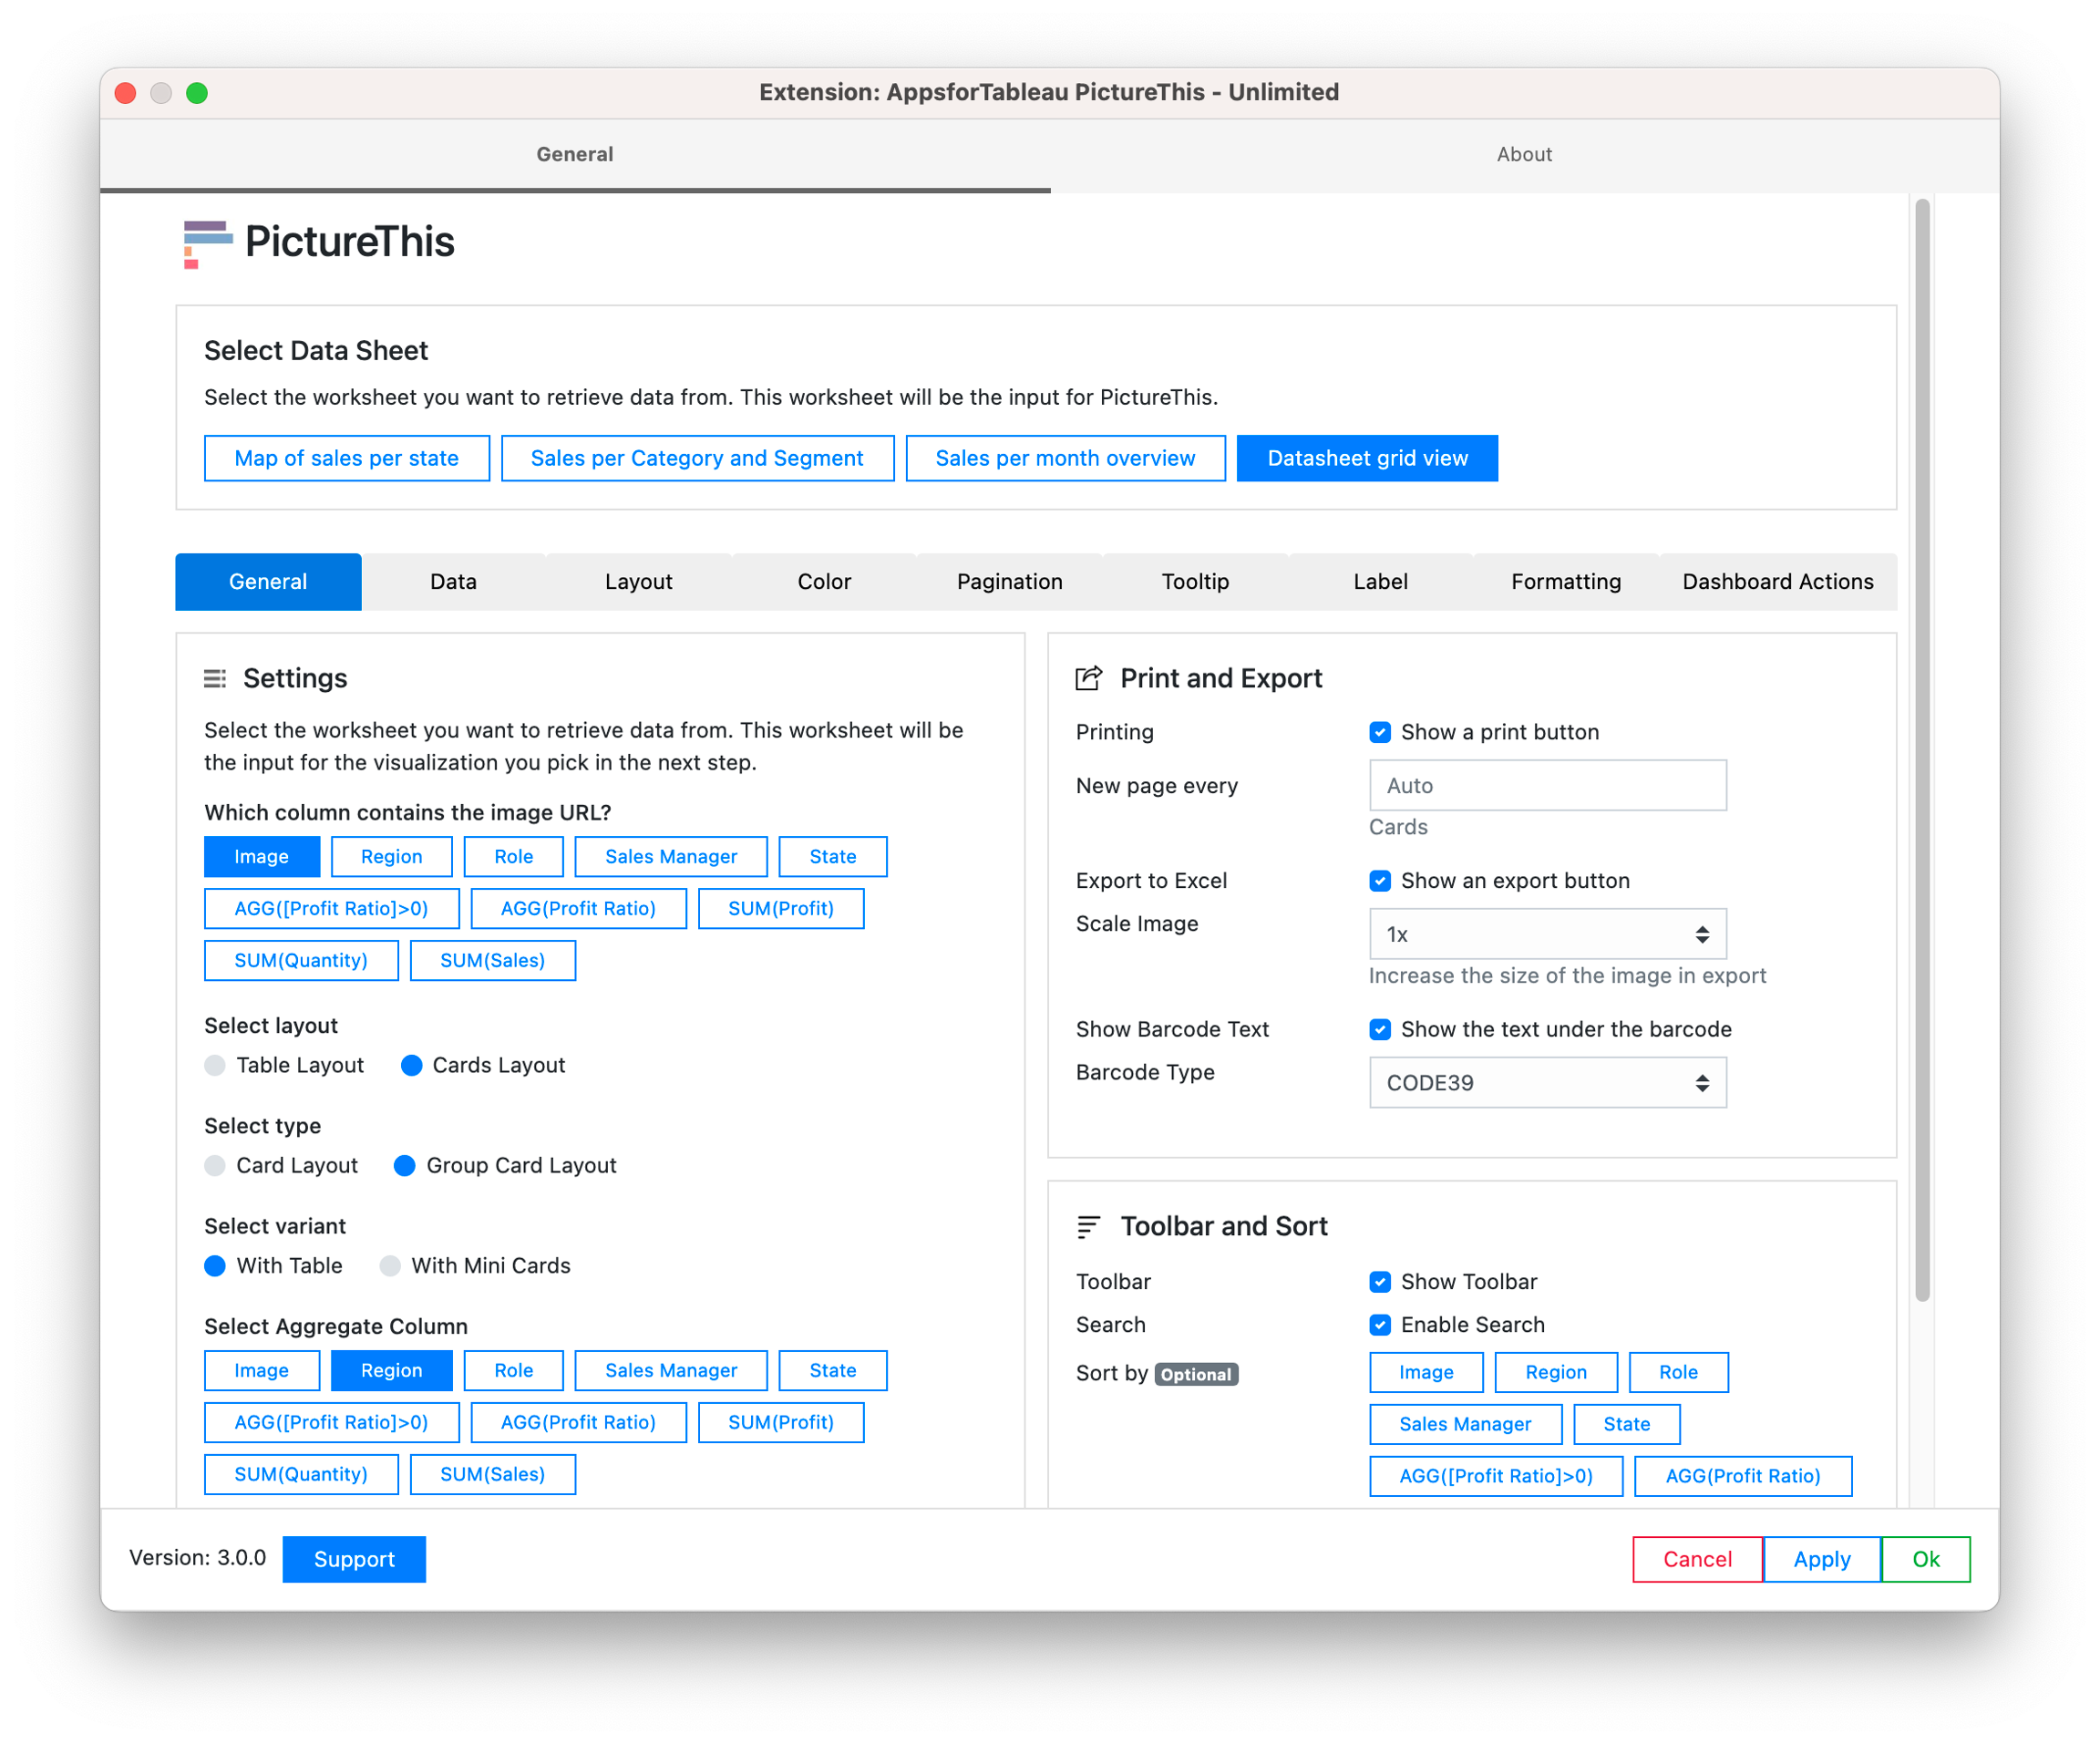The image size is (2100, 1744).
Task: Open the Barcode Type CODE39 dropdown
Action: click(1547, 1083)
